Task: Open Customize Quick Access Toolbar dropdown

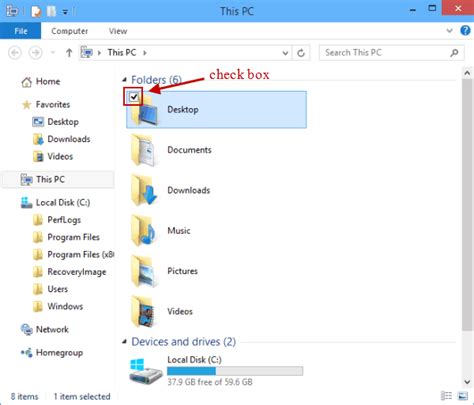Action: (x=65, y=12)
